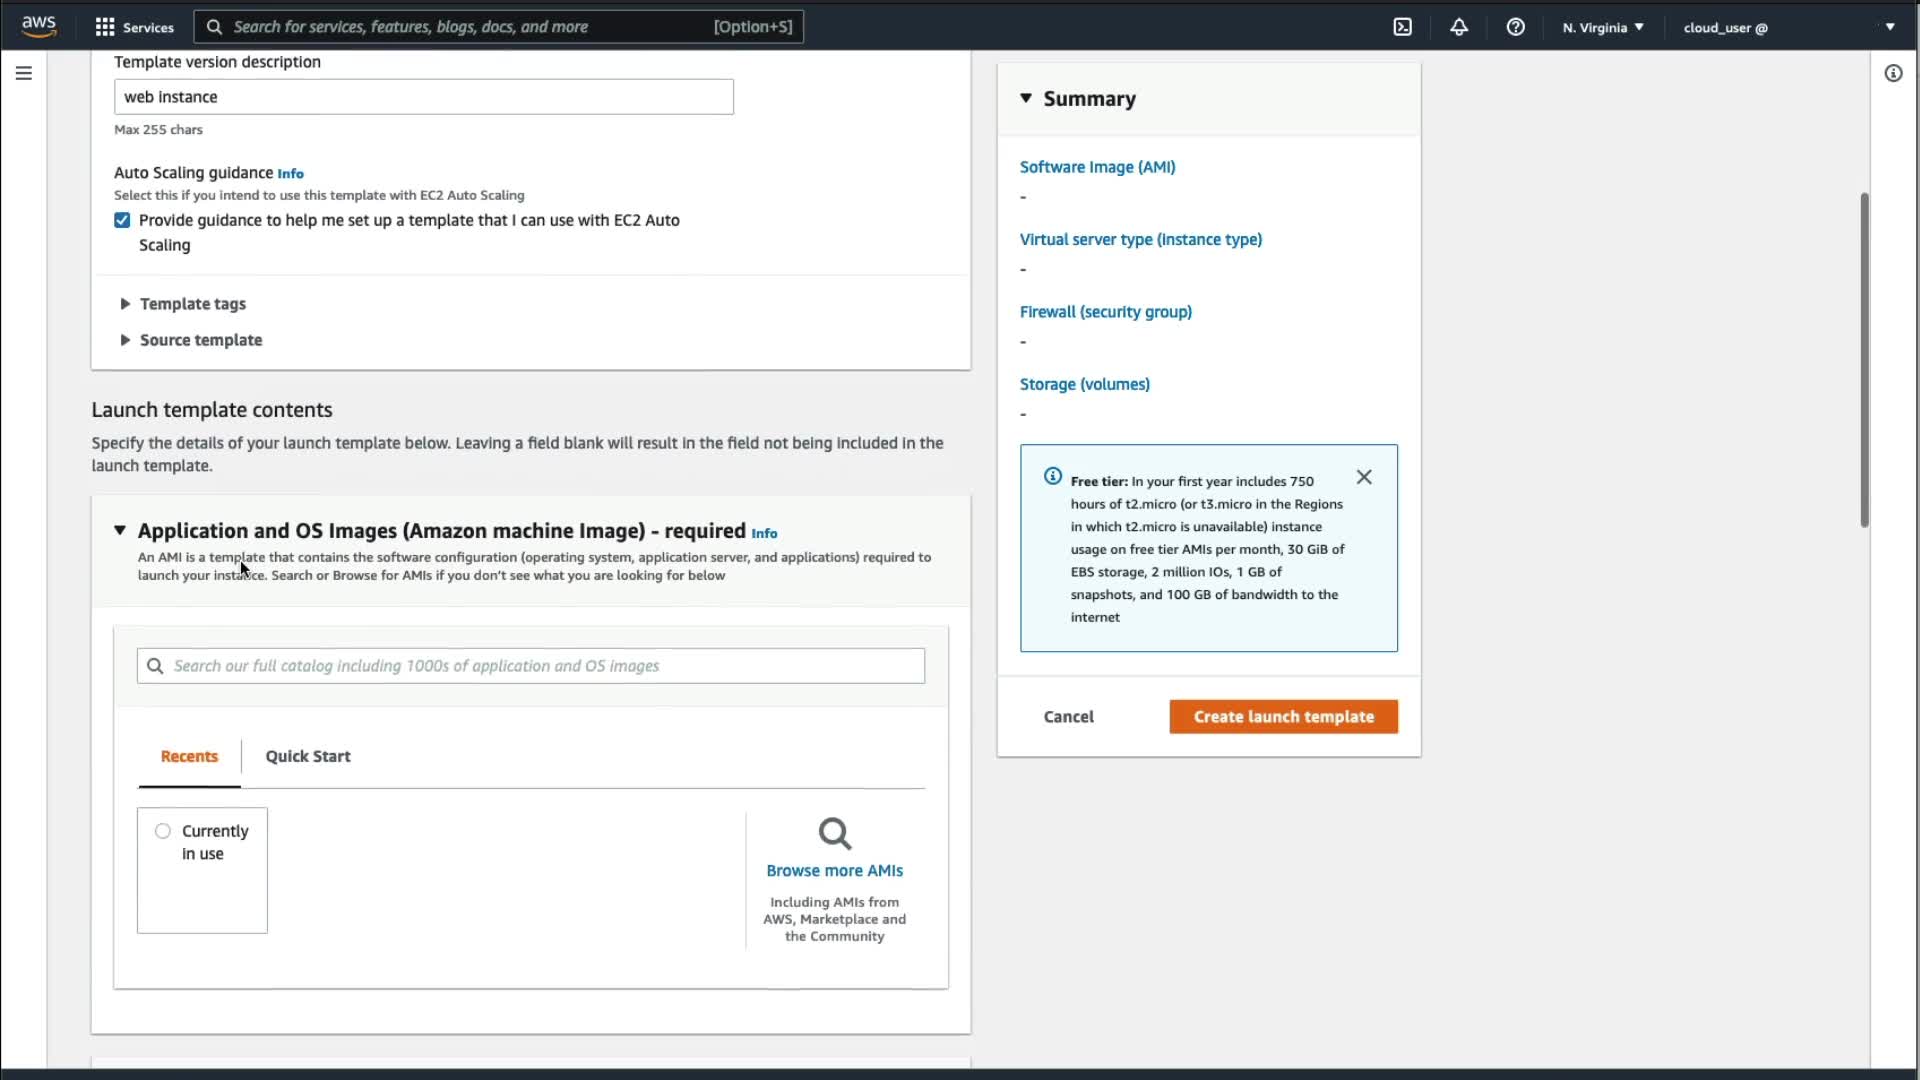The width and height of the screenshot is (1920, 1080).
Task: Click Create launch template button
Action: [1283, 716]
